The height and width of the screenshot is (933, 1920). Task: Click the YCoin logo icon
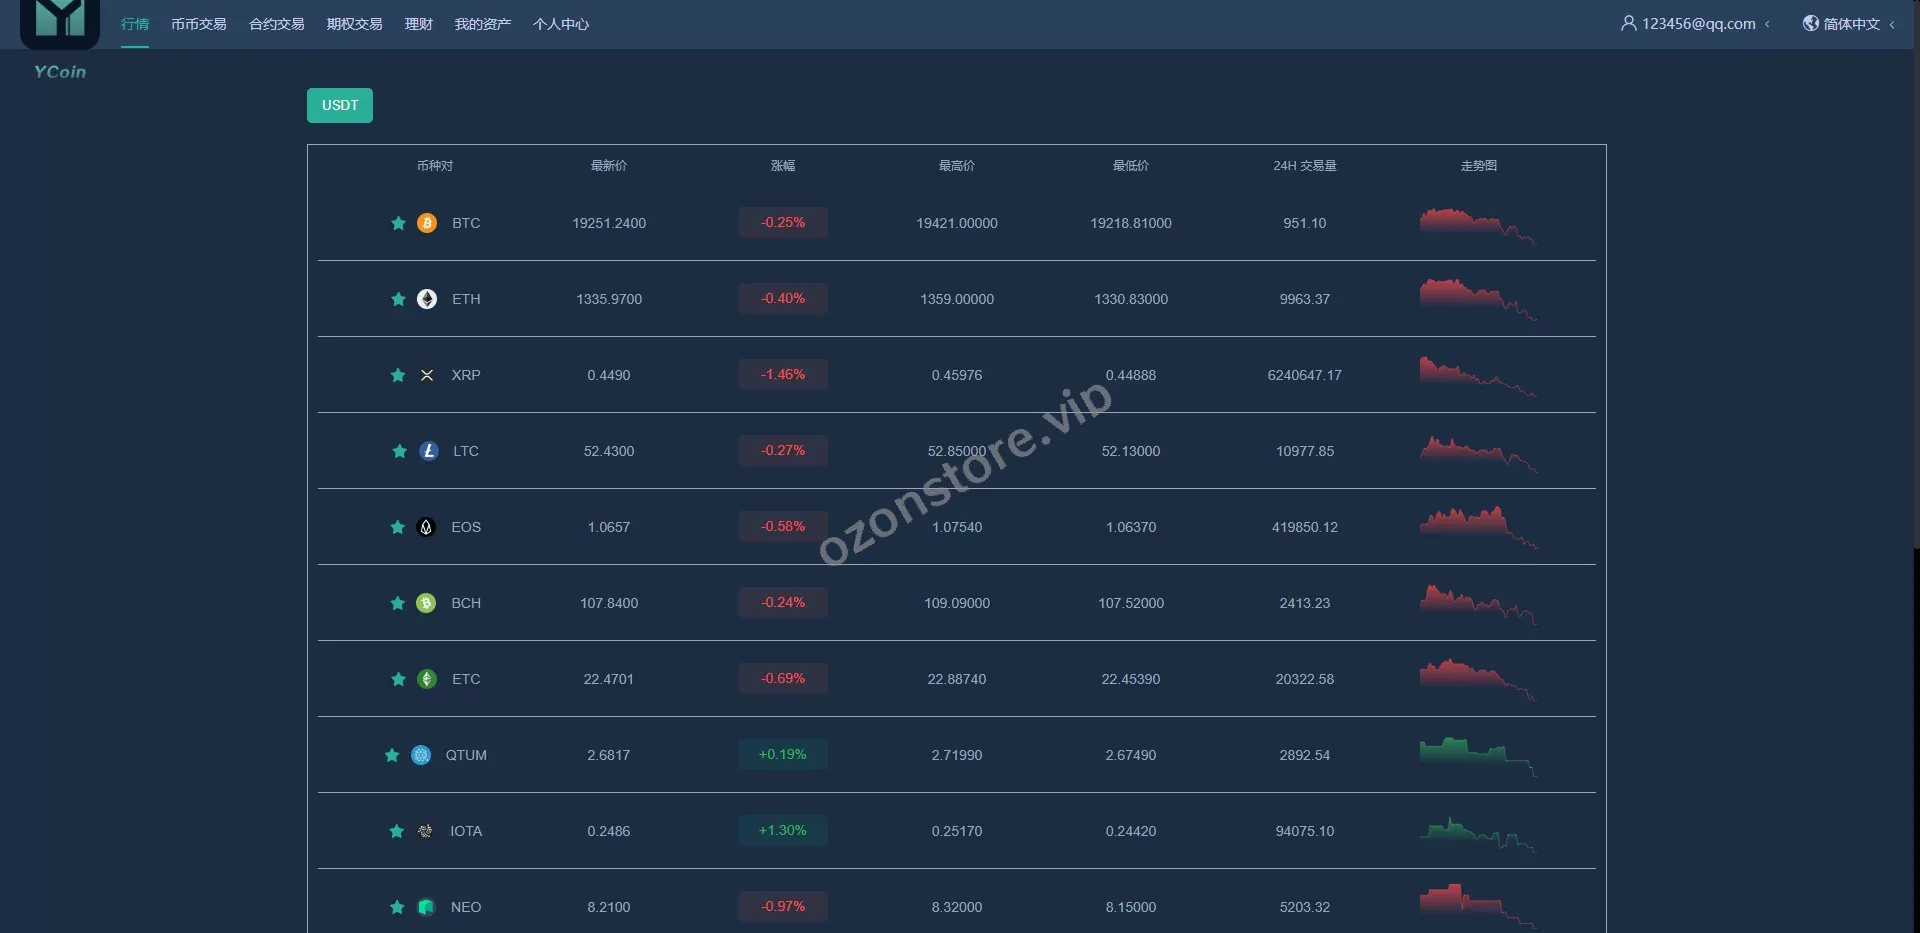pos(60,22)
